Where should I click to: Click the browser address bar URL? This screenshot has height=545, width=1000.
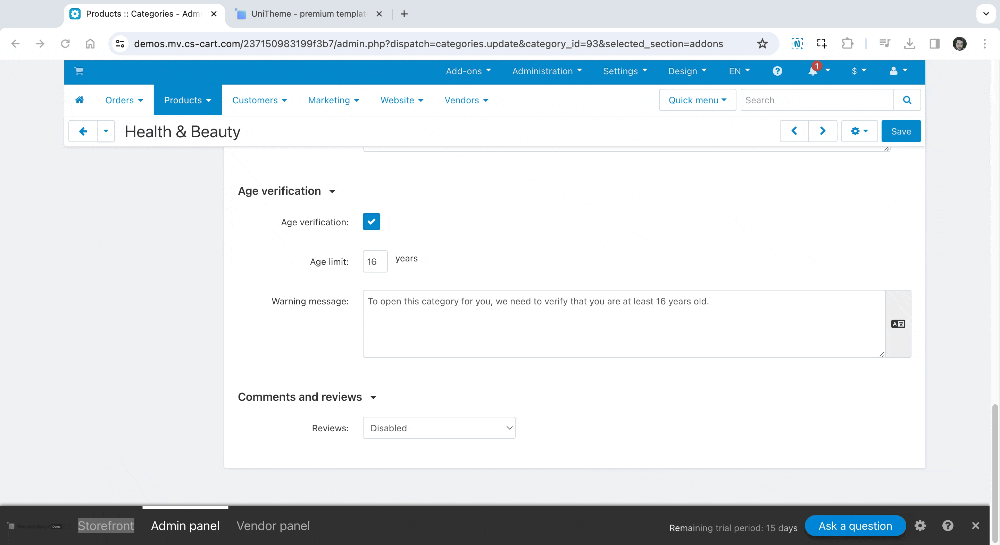point(429,44)
